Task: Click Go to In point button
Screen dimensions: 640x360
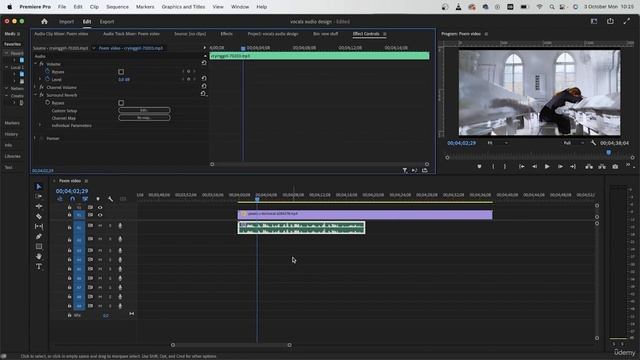Action: coord(521,167)
